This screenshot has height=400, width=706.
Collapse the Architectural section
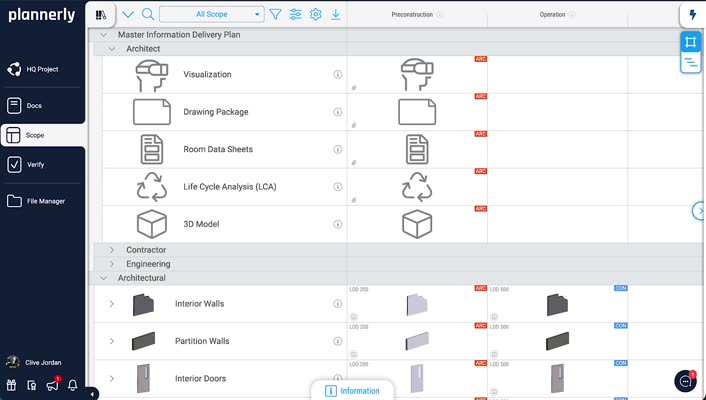click(103, 278)
